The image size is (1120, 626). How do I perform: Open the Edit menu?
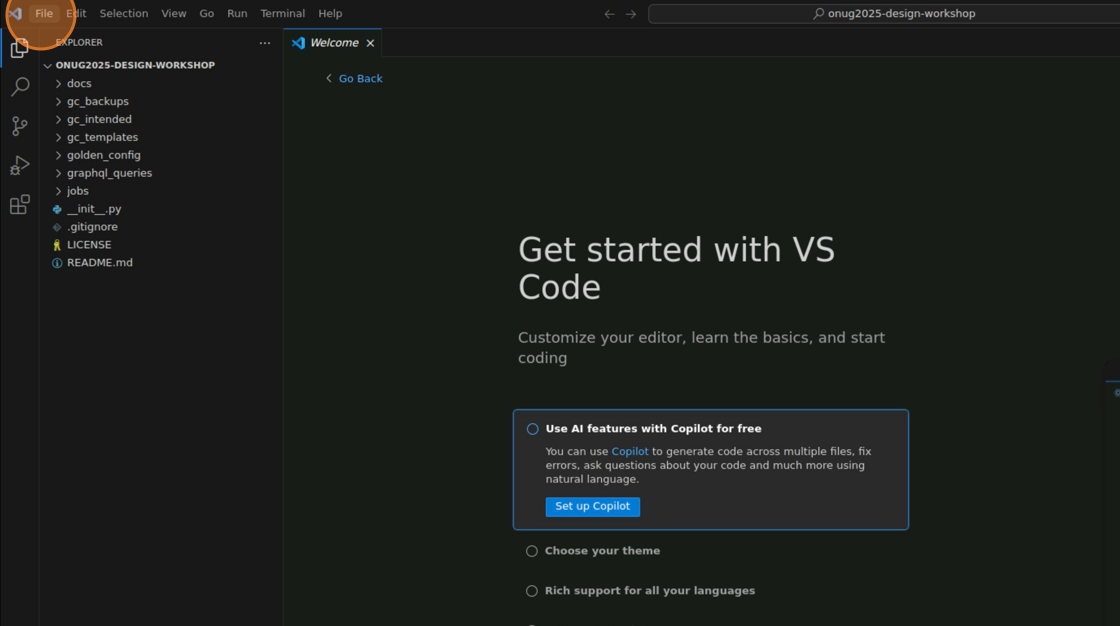[76, 14]
